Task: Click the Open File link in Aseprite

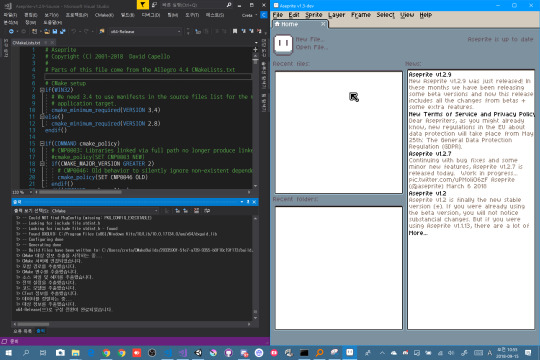Action: tap(312, 47)
